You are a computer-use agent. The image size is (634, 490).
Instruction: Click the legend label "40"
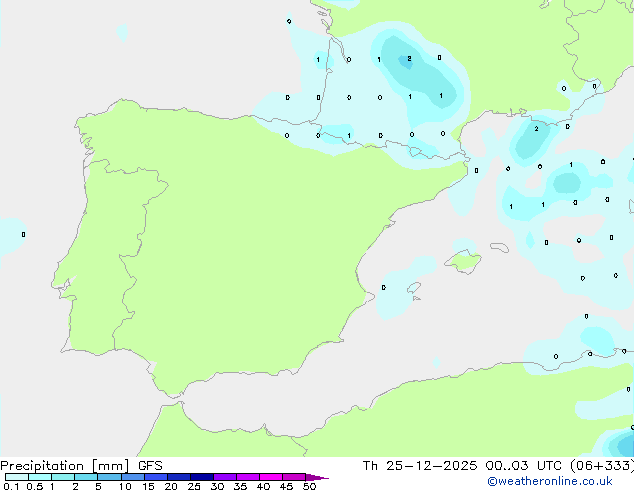tap(263, 486)
